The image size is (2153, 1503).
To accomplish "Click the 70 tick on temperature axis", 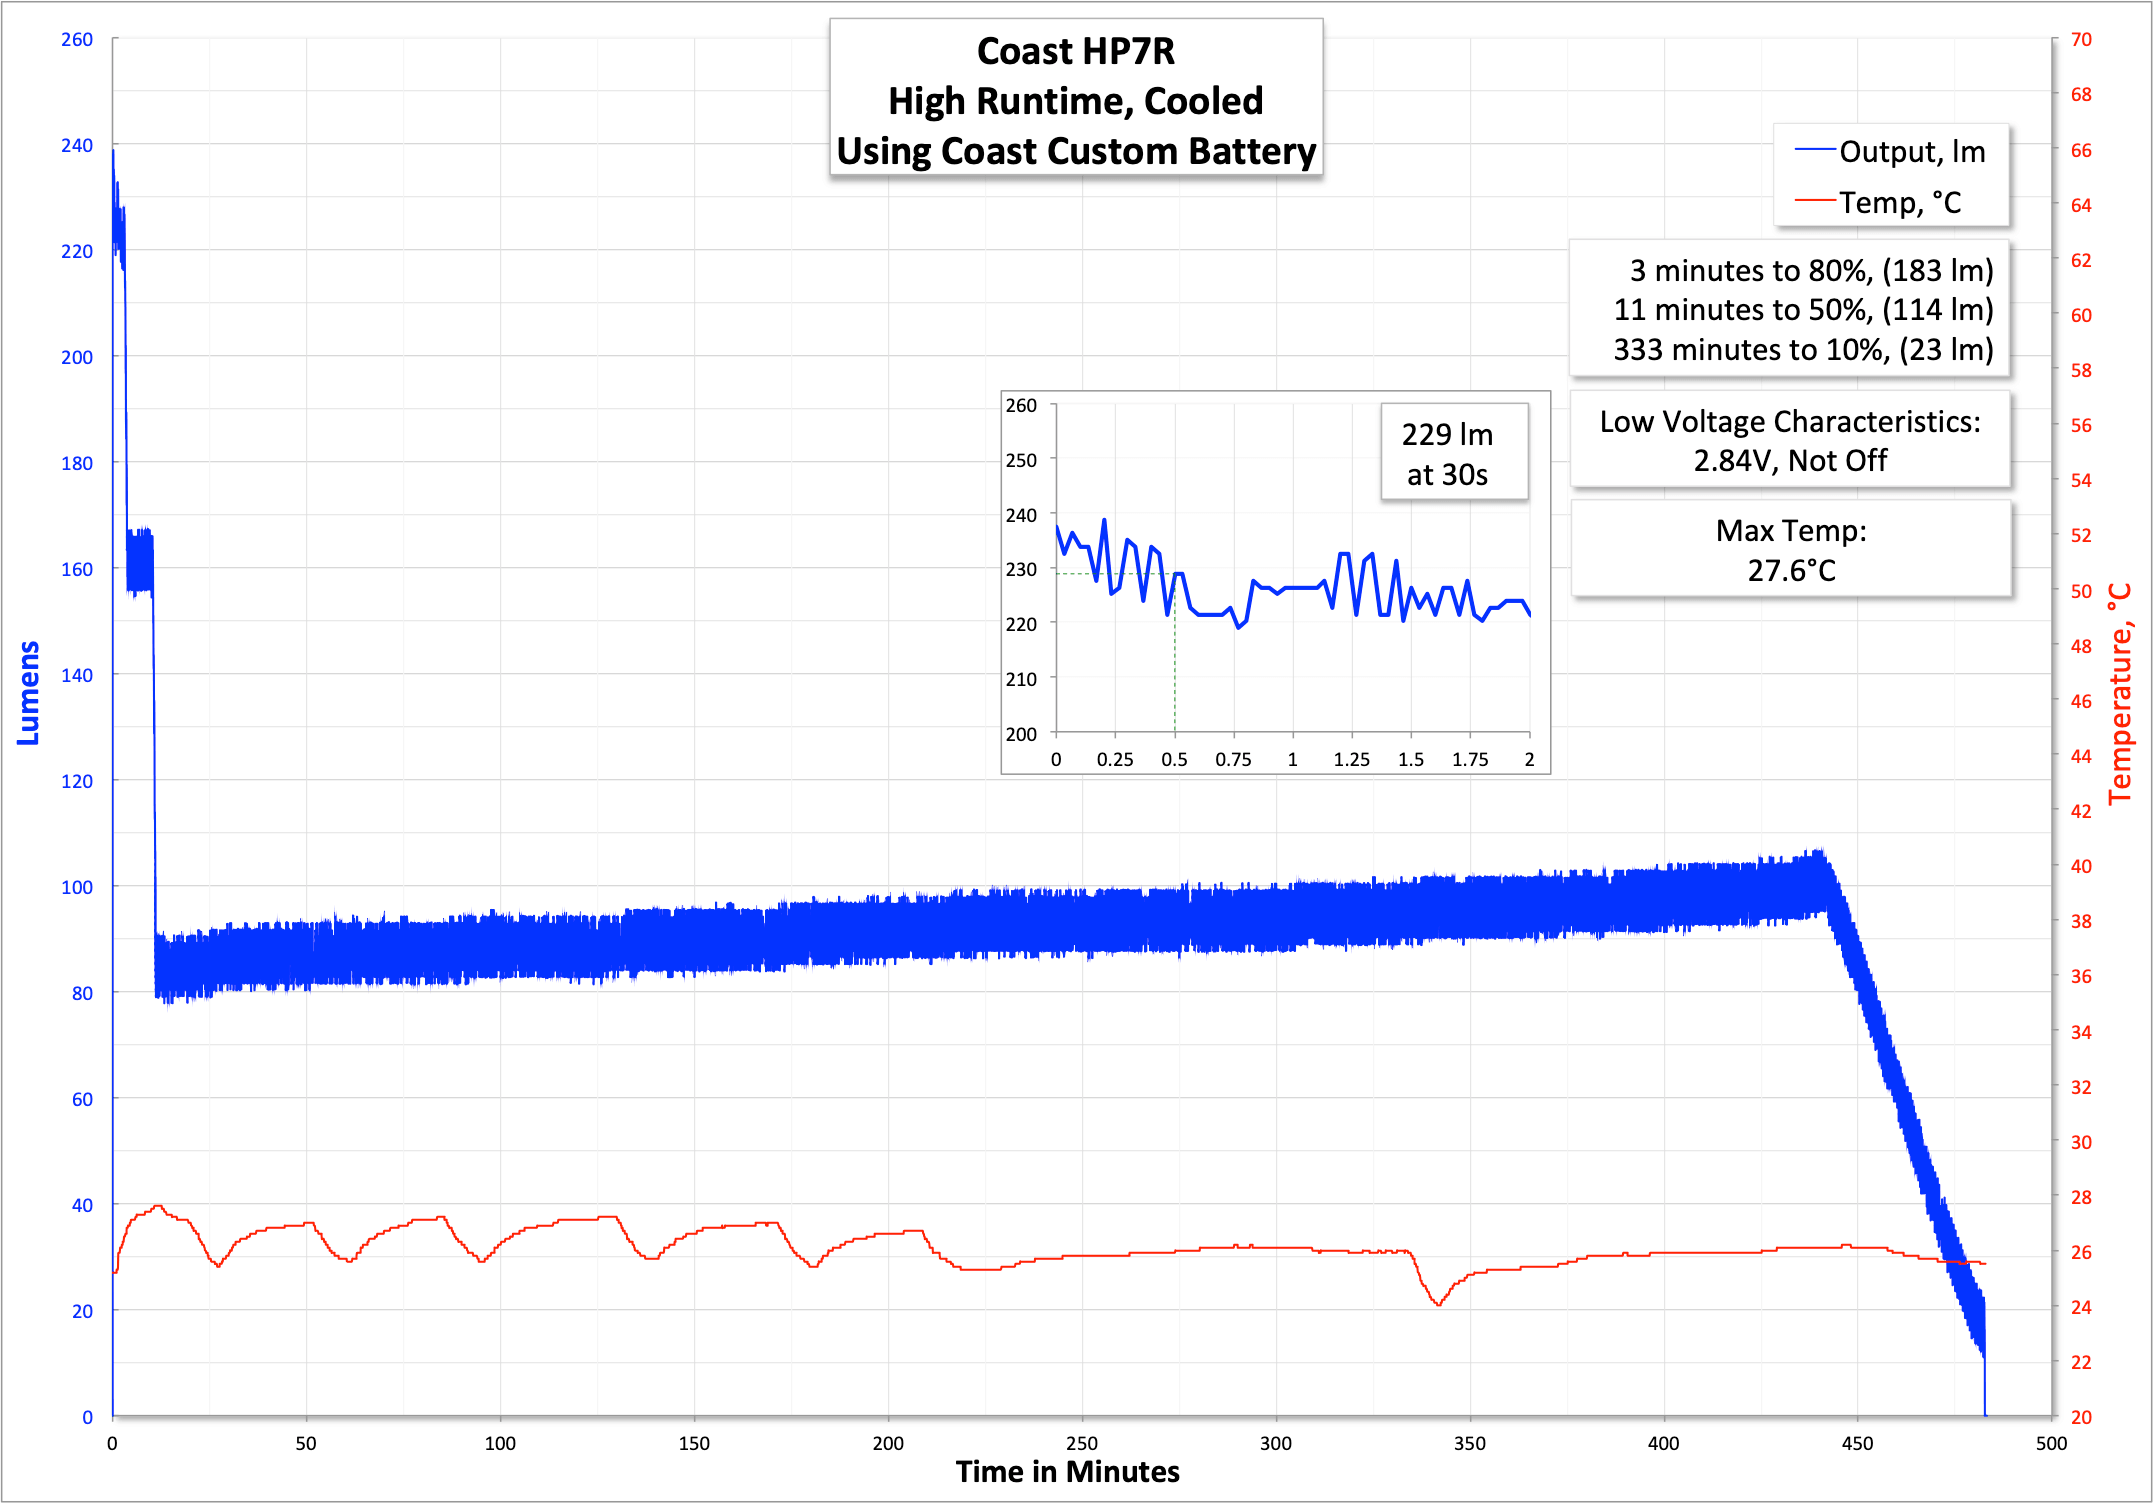I will [x=2081, y=39].
